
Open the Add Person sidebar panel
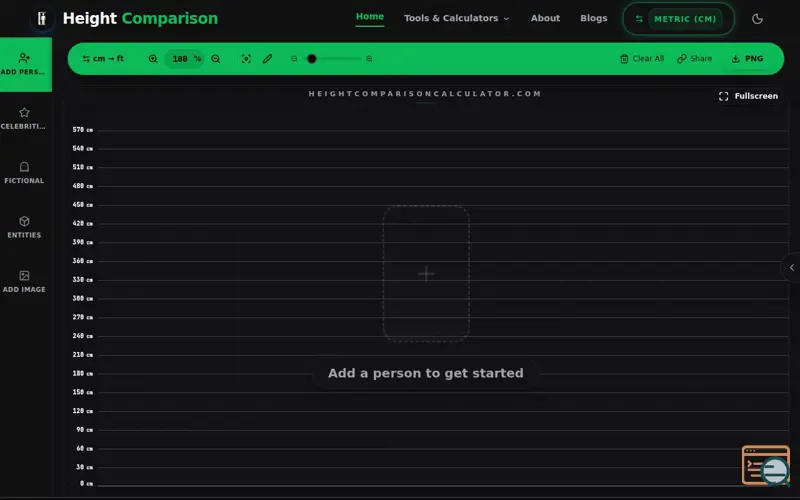point(24,64)
